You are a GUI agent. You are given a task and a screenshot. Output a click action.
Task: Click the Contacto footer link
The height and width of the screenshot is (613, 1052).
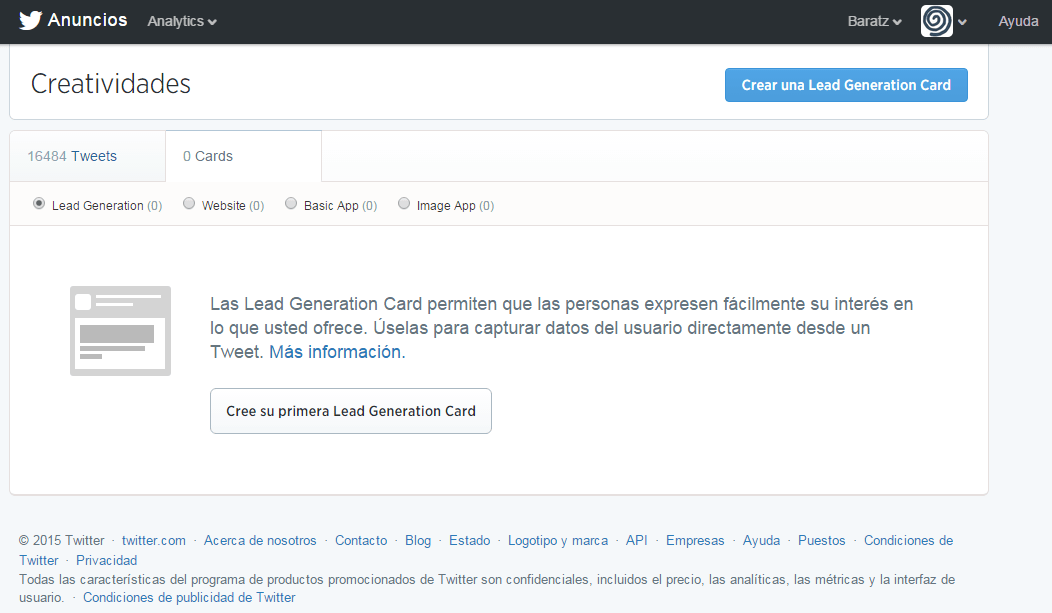(361, 541)
